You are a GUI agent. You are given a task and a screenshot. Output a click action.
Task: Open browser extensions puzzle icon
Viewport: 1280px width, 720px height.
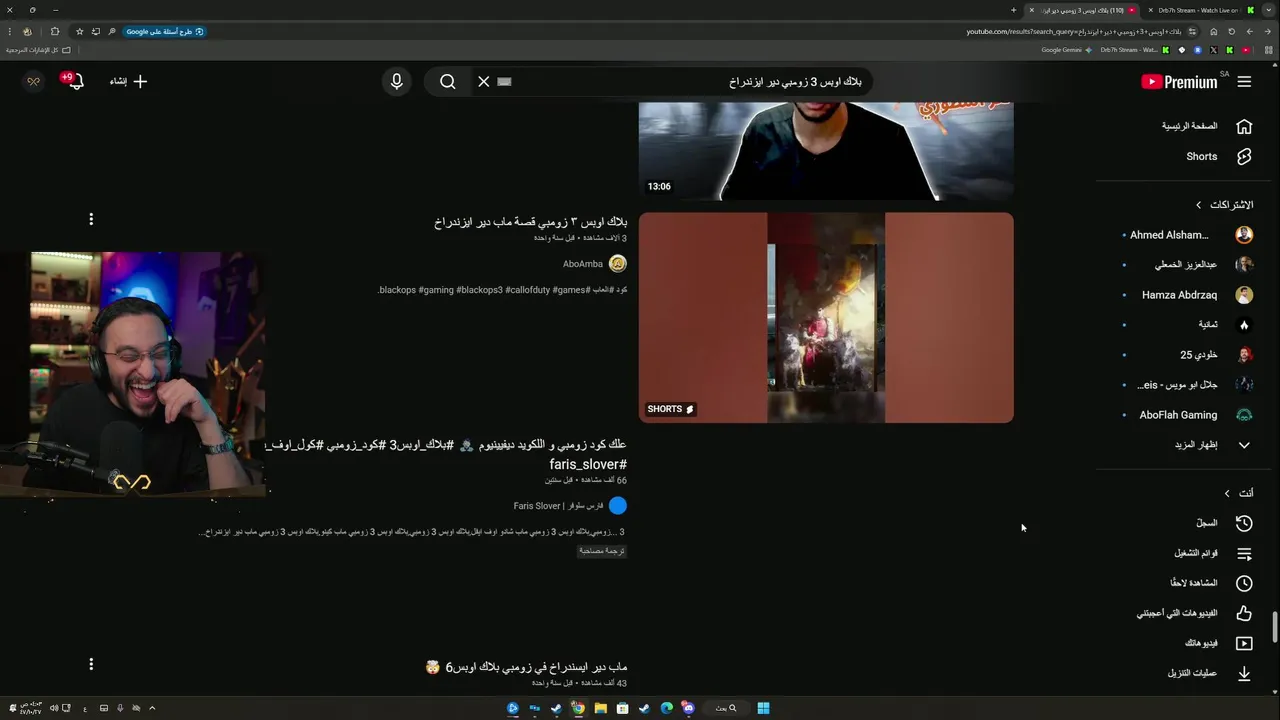click(x=55, y=32)
